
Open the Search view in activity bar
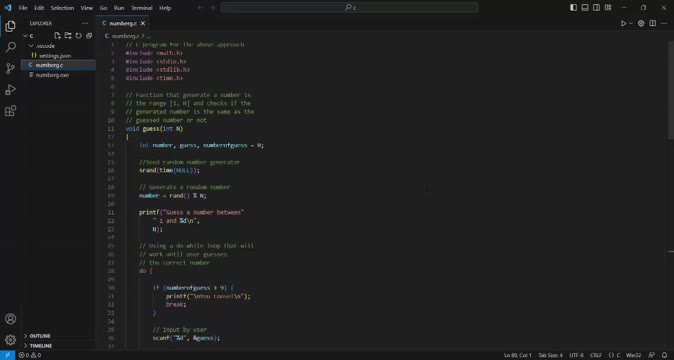[x=10, y=47]
